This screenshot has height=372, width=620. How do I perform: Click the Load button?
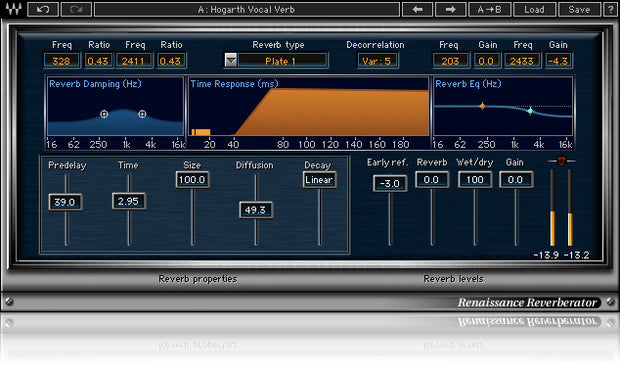534,9
